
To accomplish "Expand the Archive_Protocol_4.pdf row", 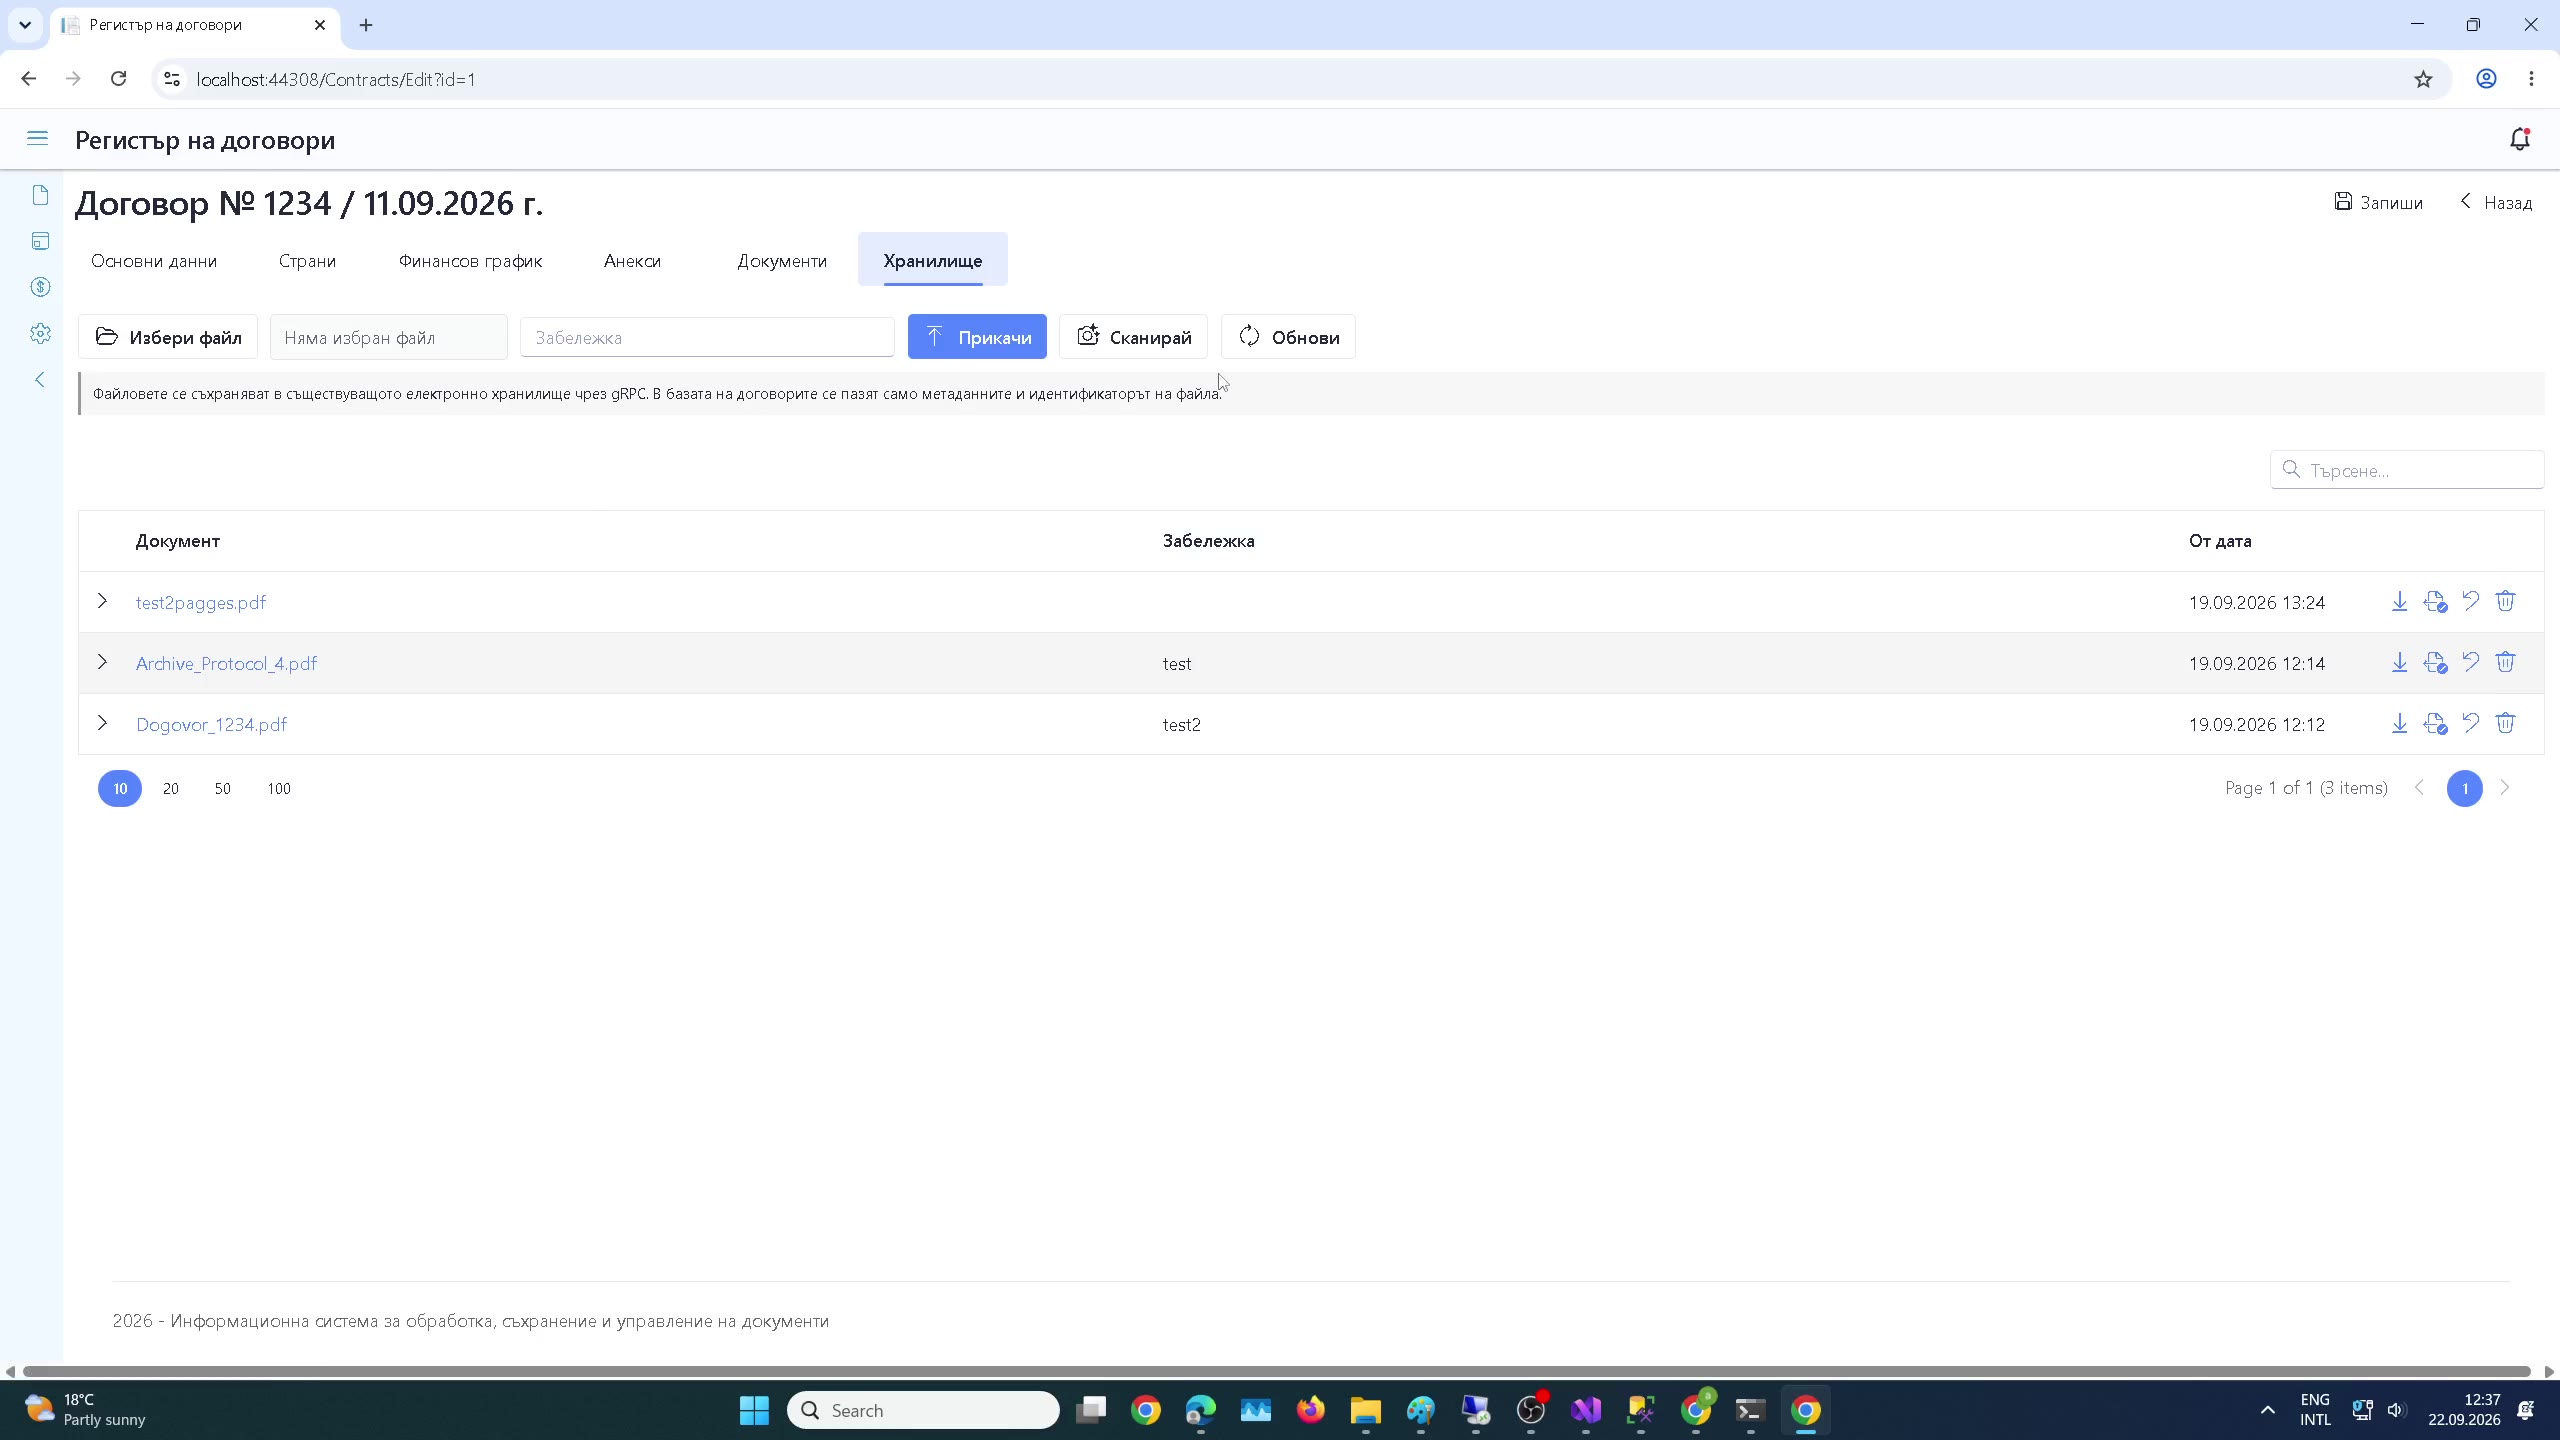I will tap(102, 662).
